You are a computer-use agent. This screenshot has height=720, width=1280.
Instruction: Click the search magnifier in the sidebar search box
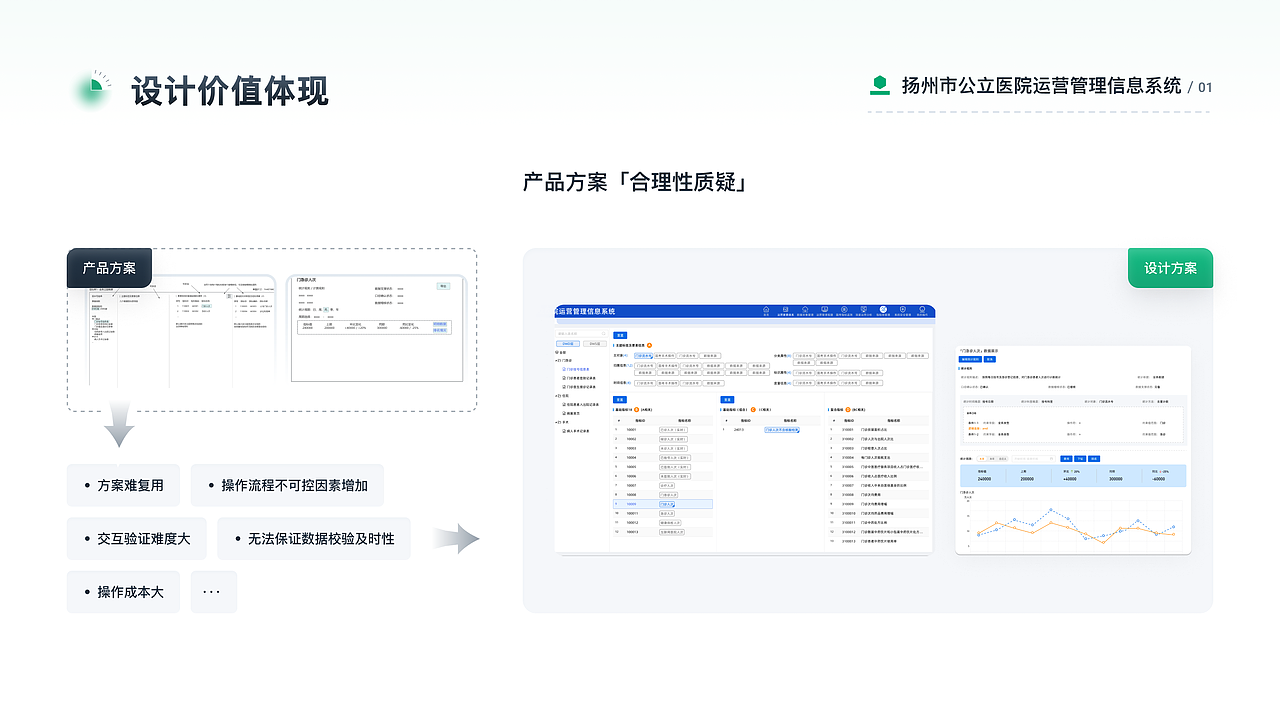(x=603, y=334)
